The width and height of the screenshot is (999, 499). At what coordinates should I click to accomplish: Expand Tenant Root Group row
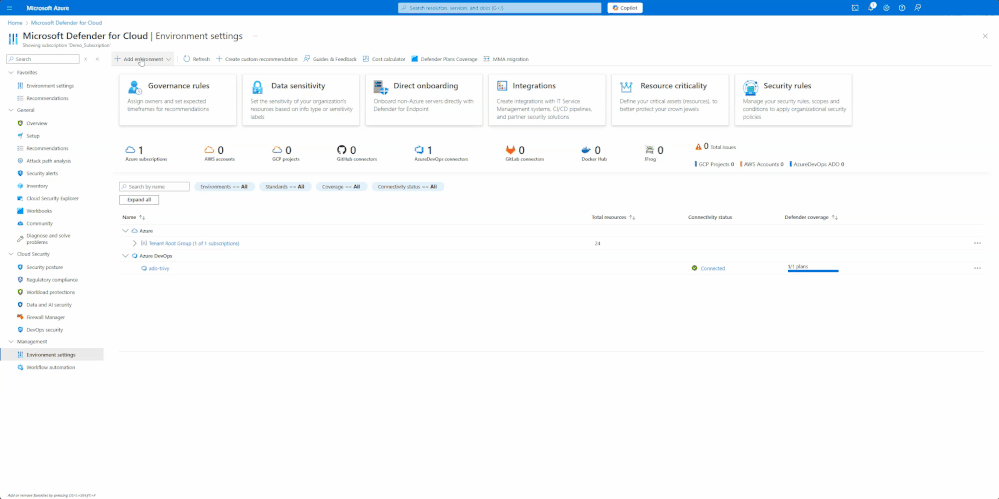tap(134, 243)
